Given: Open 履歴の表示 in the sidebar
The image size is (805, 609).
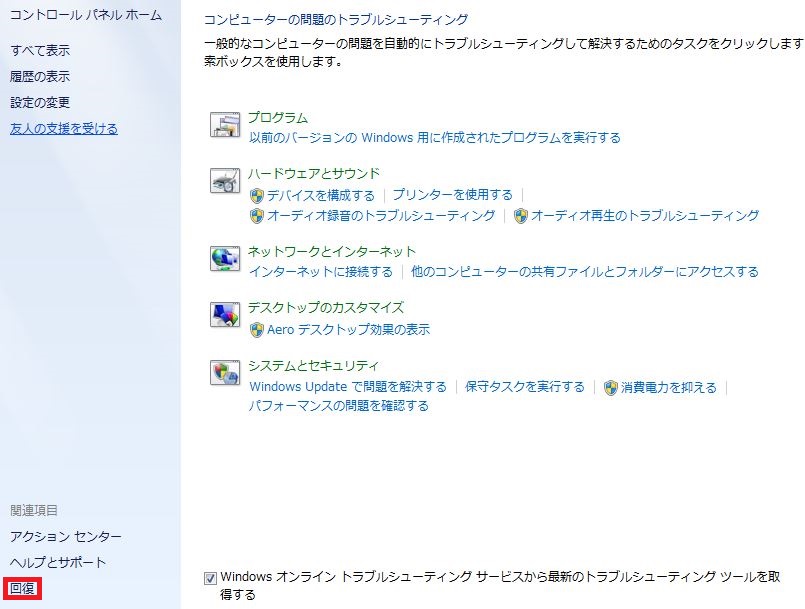Looking at the screenshot, I should click(x=40, y=76).
